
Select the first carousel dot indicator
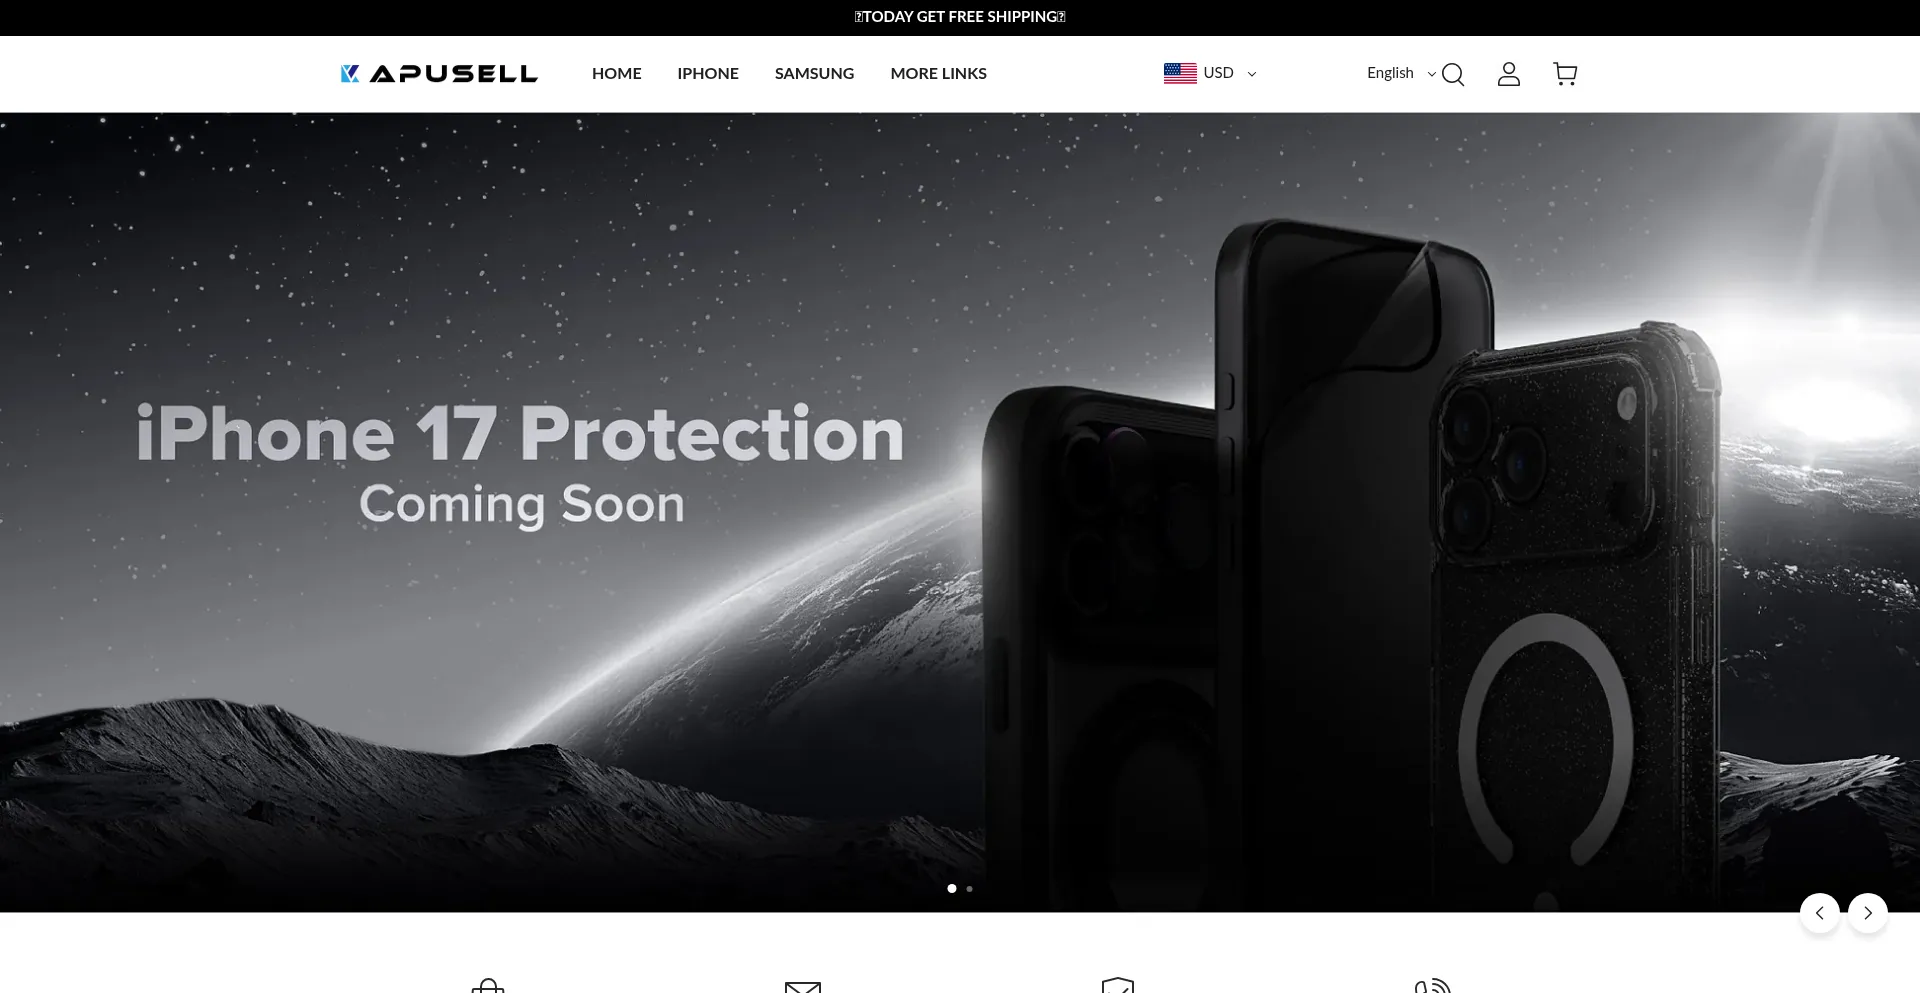pos(952,888)
